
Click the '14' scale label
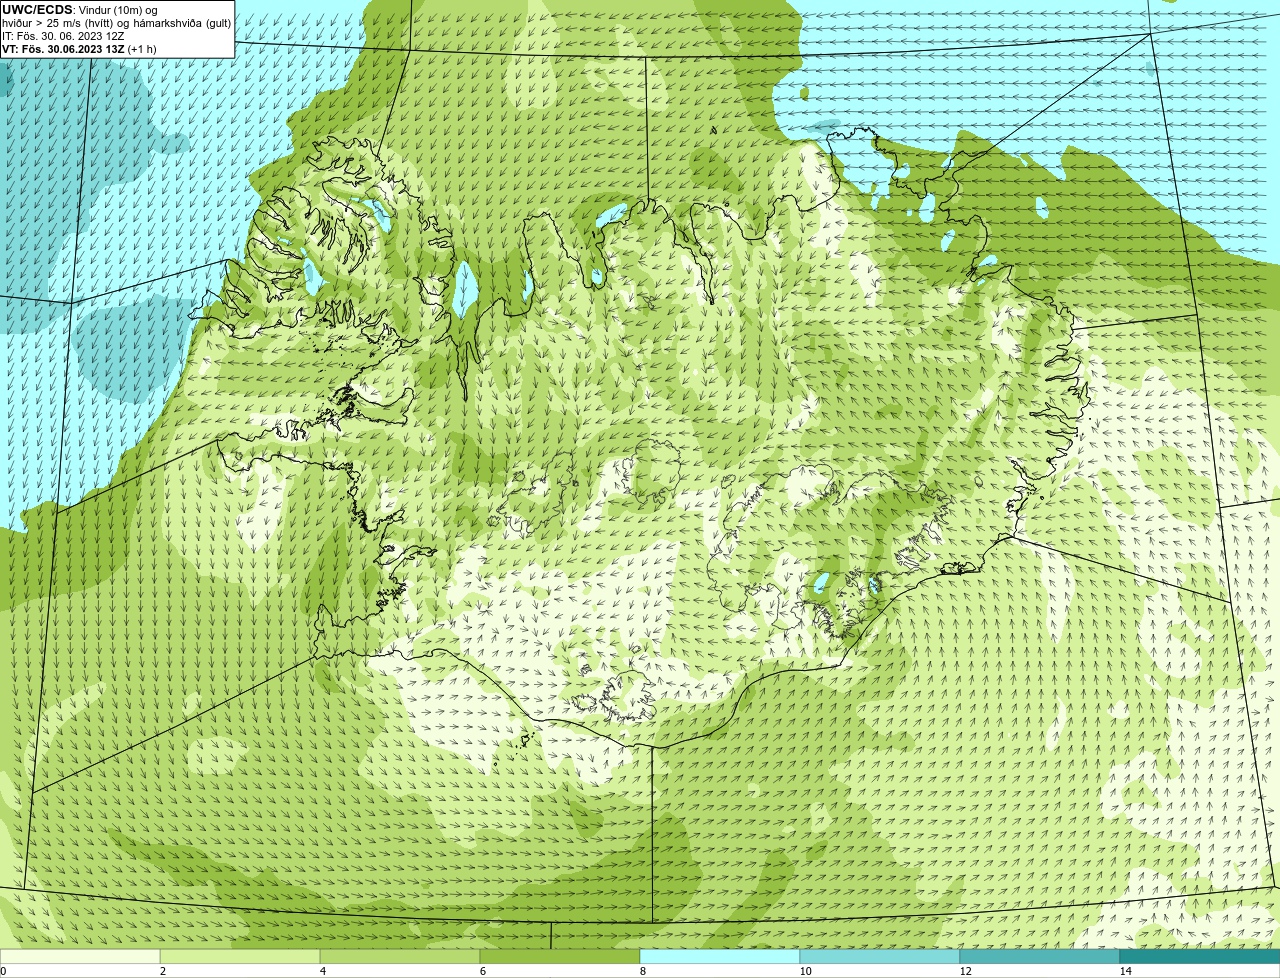(1125, 971)
